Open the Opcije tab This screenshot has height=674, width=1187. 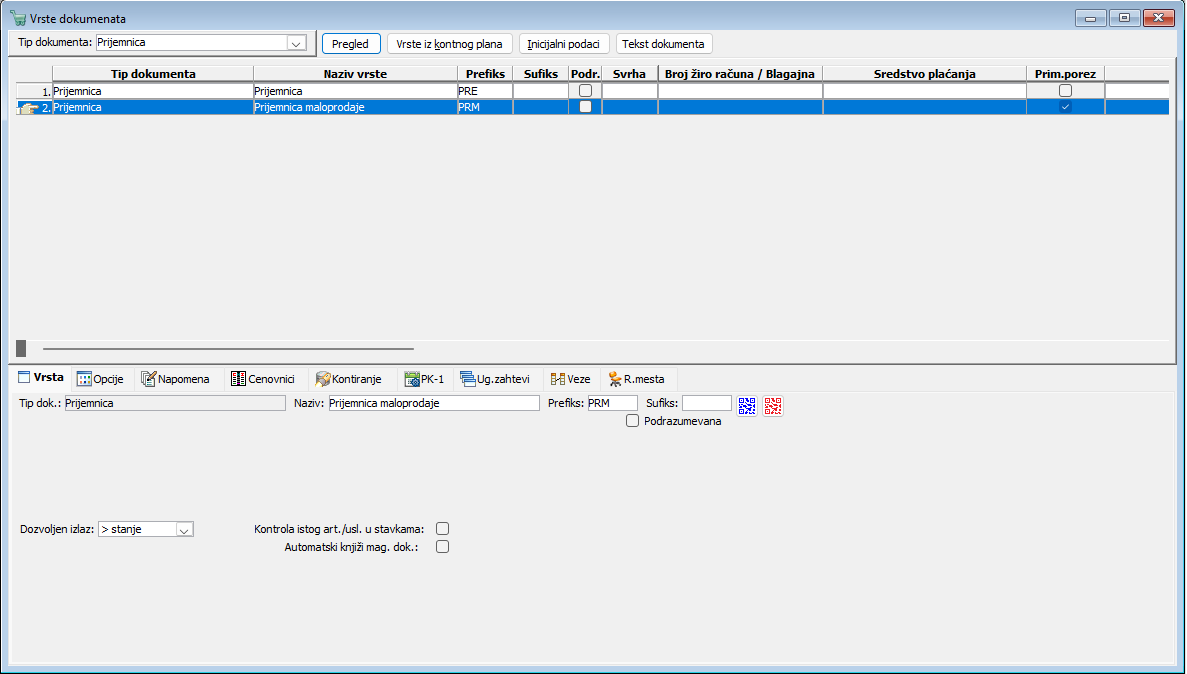100,379
